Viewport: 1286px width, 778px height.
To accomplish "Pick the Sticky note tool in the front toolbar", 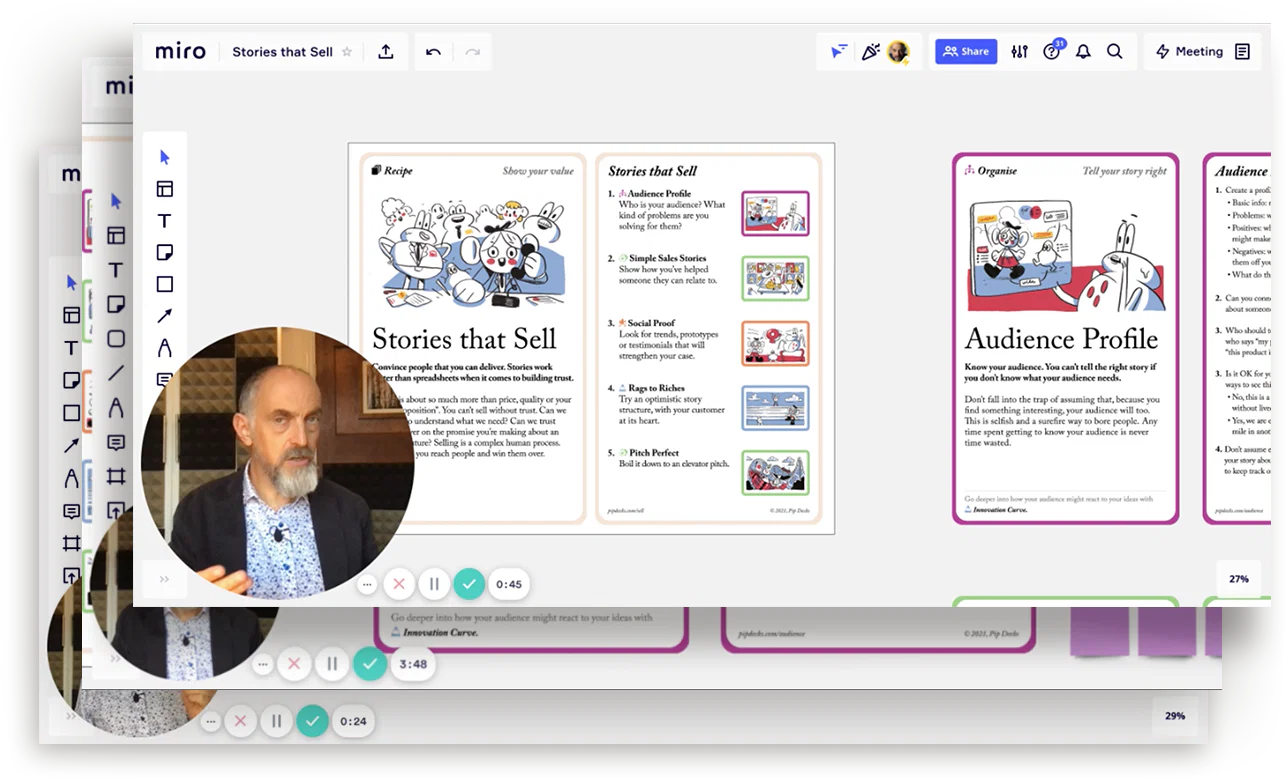I will tap(165, 253).
